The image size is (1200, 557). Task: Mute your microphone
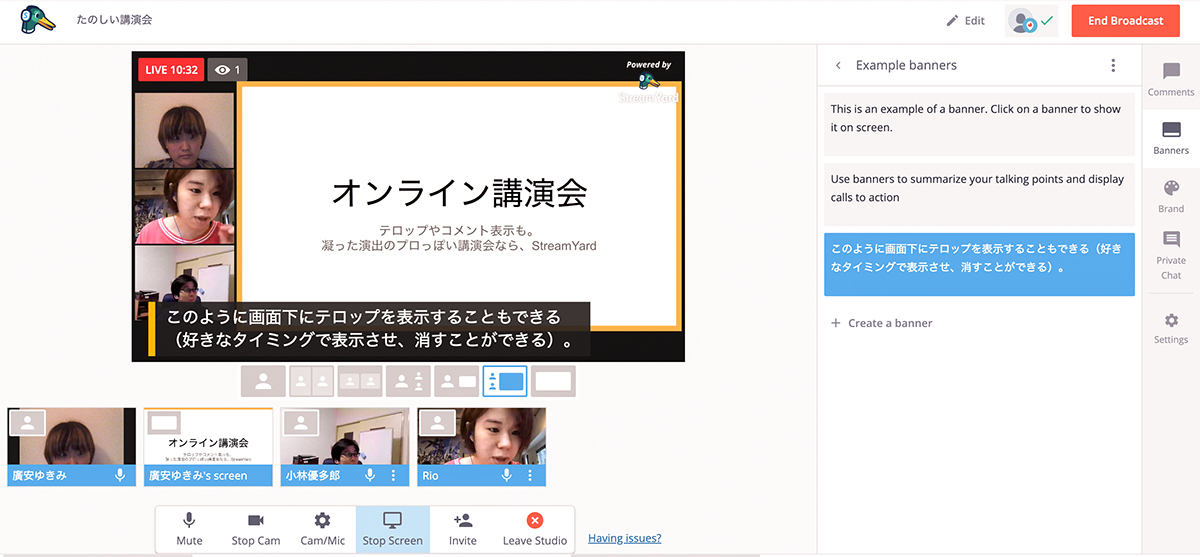tap(189, 529)
